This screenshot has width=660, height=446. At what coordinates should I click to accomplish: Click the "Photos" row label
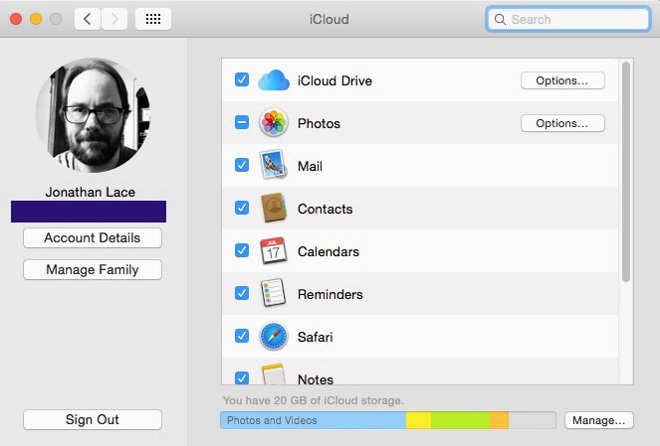coord(319,123)
